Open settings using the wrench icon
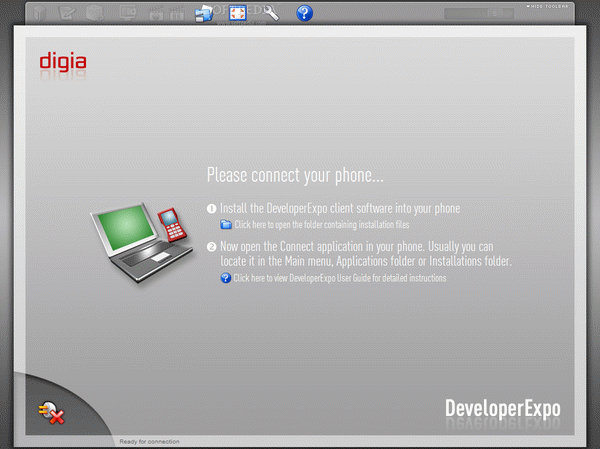The image size is (600, 449). tap(271, 13)
